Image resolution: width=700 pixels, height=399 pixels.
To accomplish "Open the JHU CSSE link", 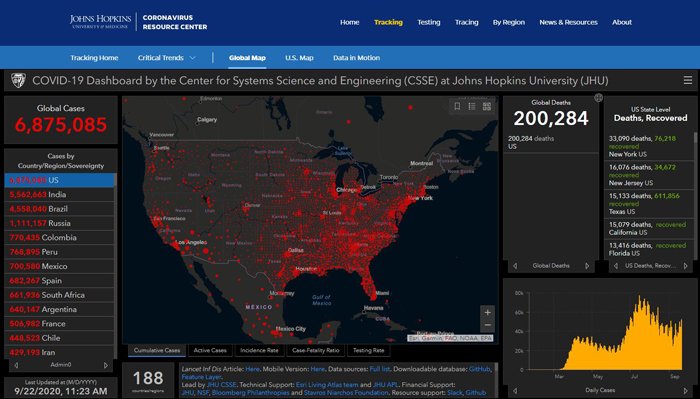I will click(x=221, y=385).
